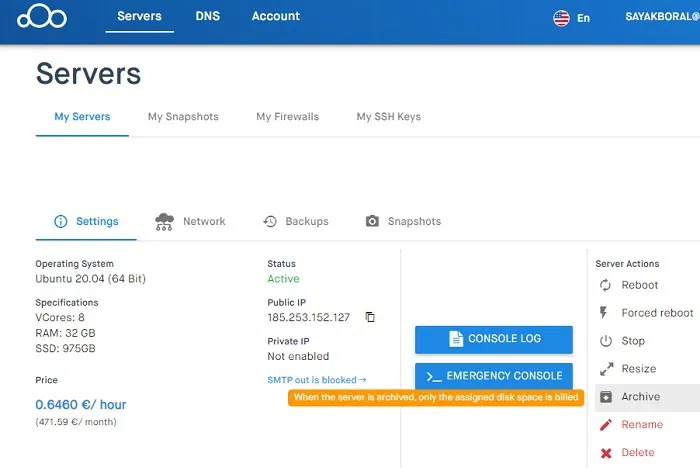Click the document icon on Console Log
This screenshot has height=474, width=700.
[x=455, y=339]
